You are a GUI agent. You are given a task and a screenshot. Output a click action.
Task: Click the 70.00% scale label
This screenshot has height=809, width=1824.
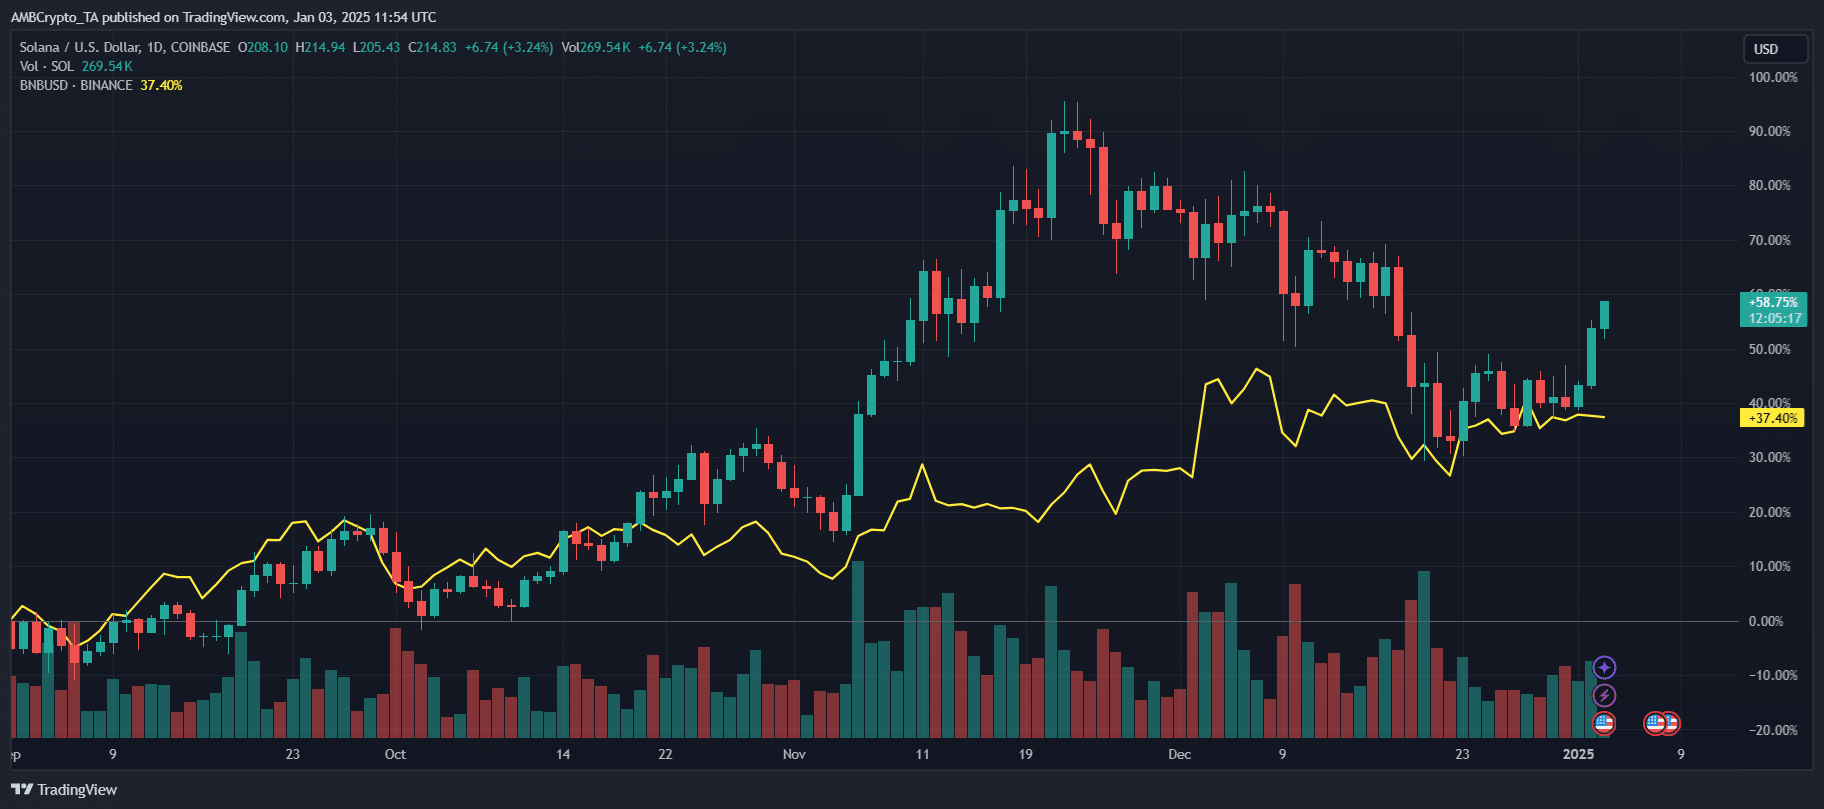1772,240
